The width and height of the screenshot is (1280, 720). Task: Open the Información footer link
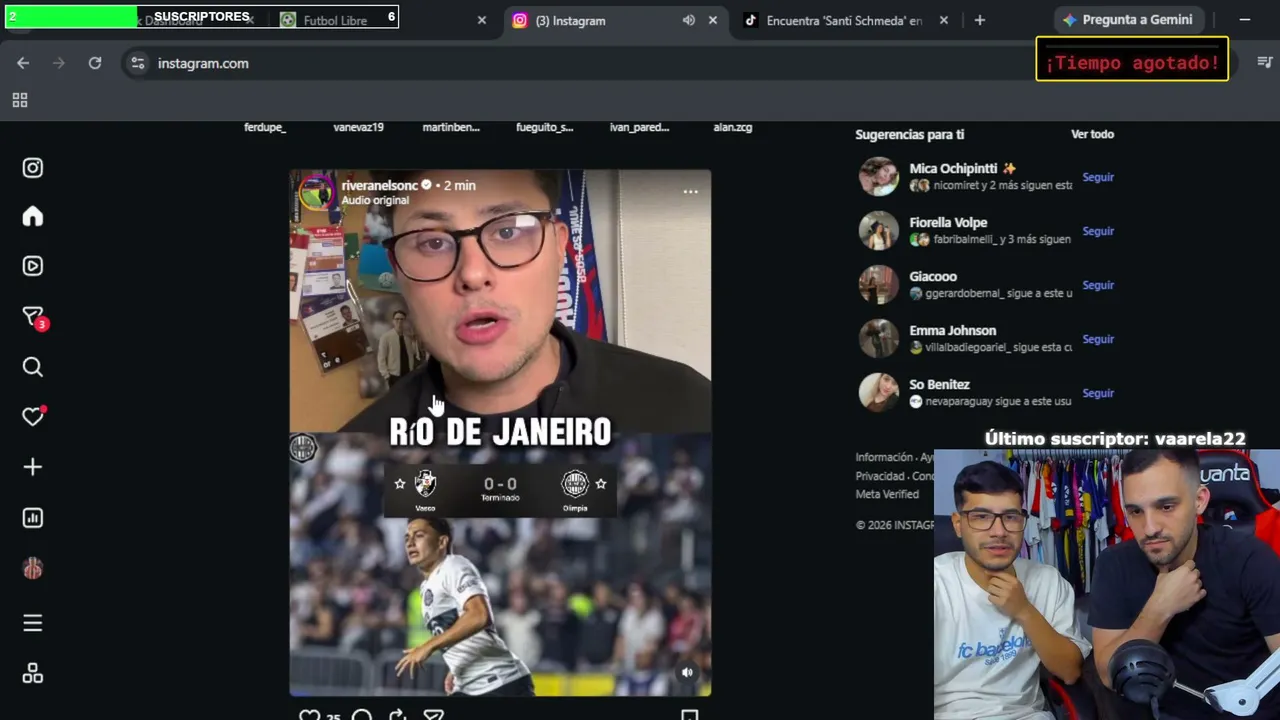click(x=884, y=457)
